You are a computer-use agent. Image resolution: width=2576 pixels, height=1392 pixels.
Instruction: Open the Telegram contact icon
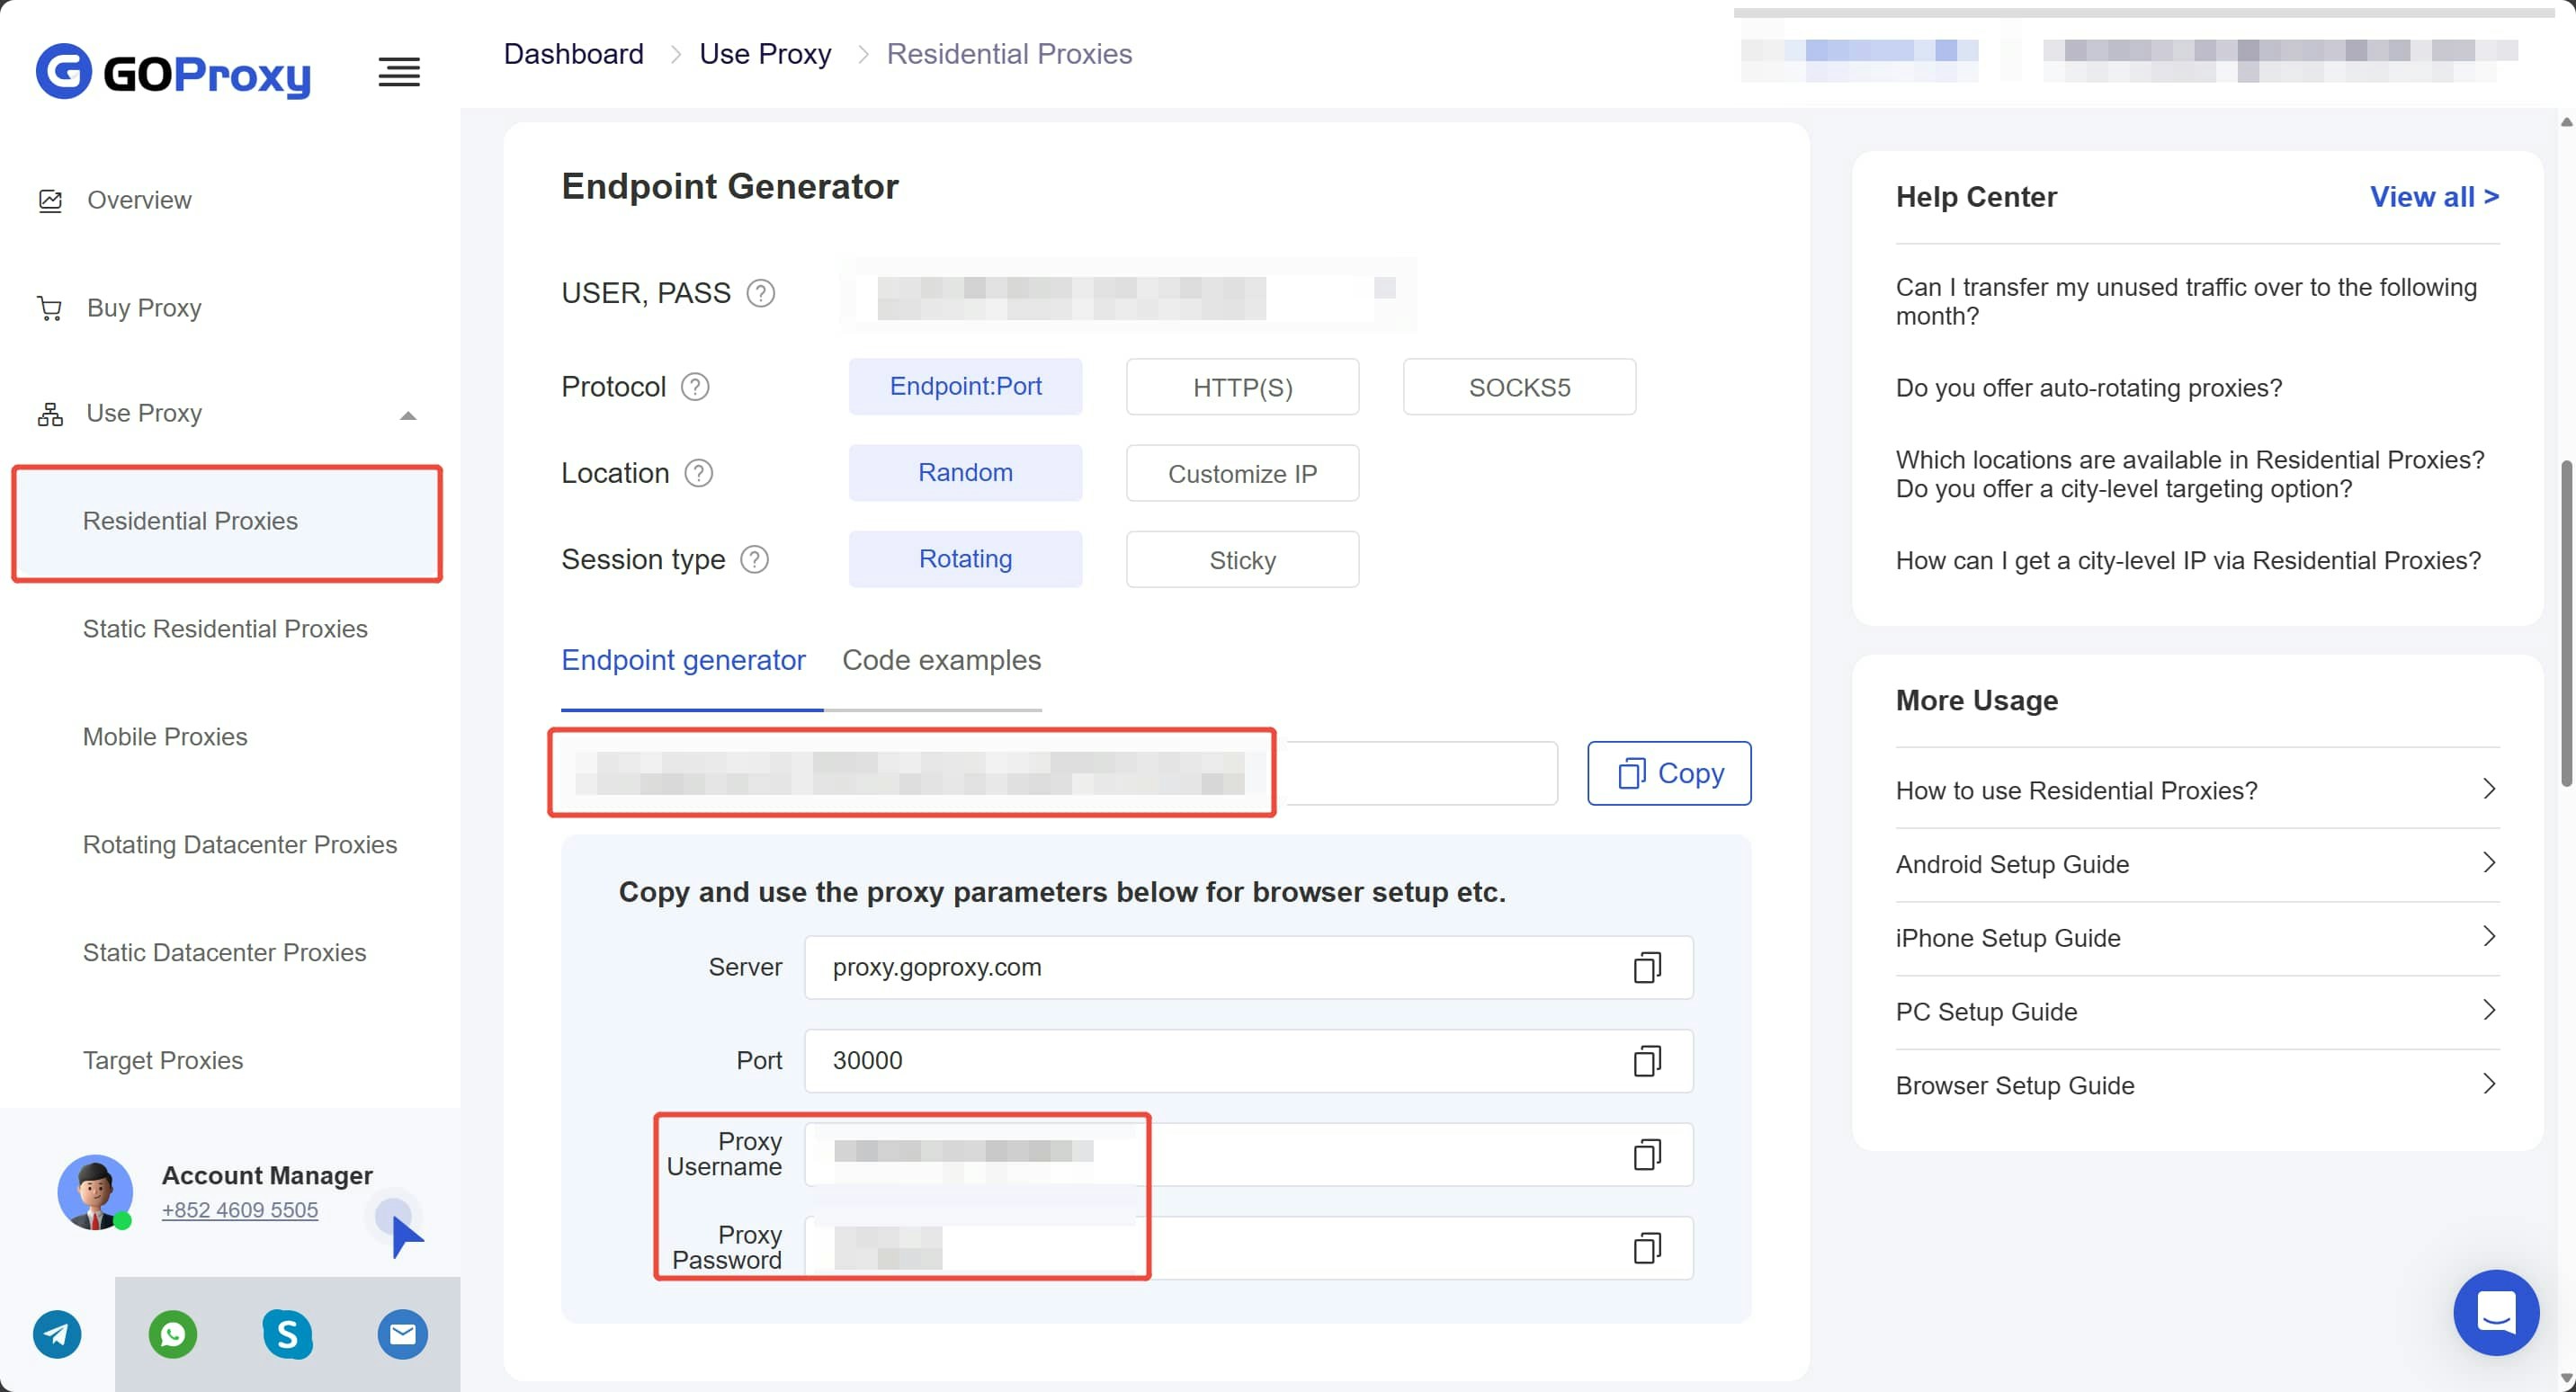pyautogui.click(x=57, y=1334)
